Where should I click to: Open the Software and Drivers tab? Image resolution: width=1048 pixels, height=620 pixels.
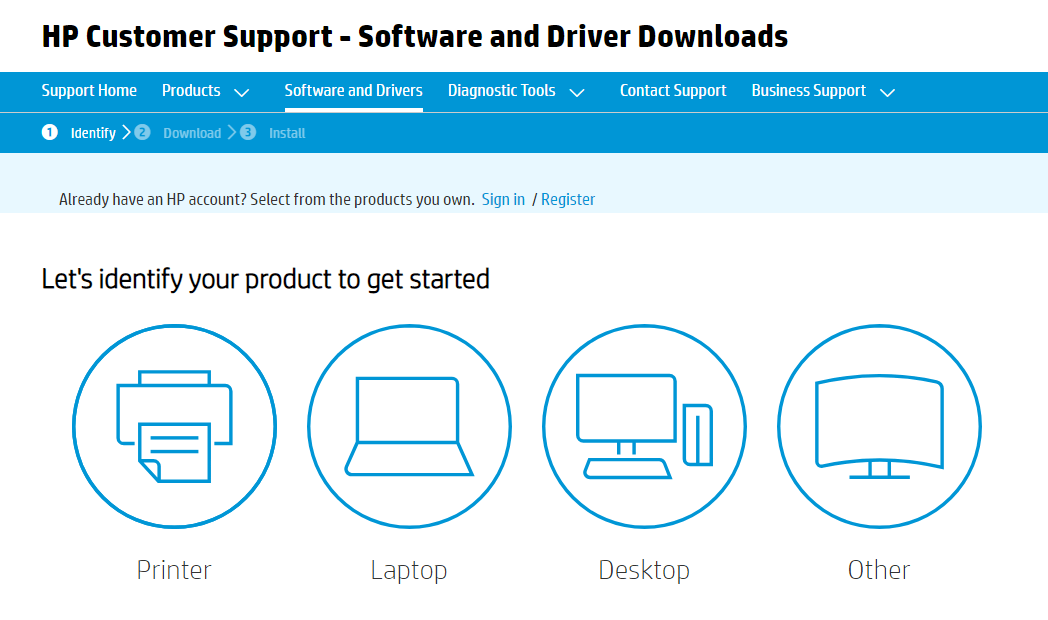[353, 90]
